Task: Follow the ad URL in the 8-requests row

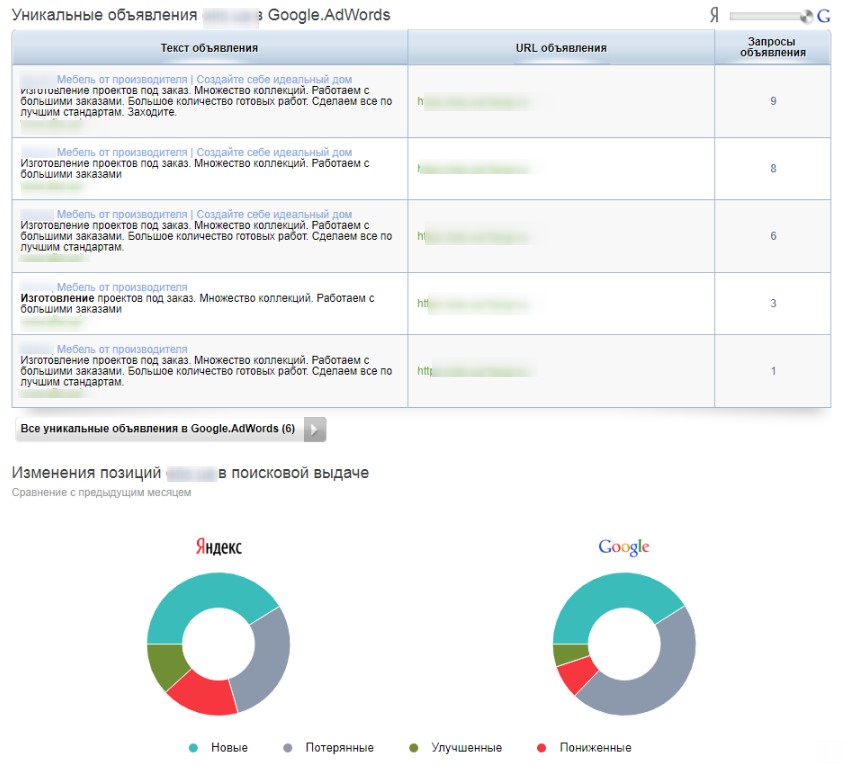Action: pos(473,168)
